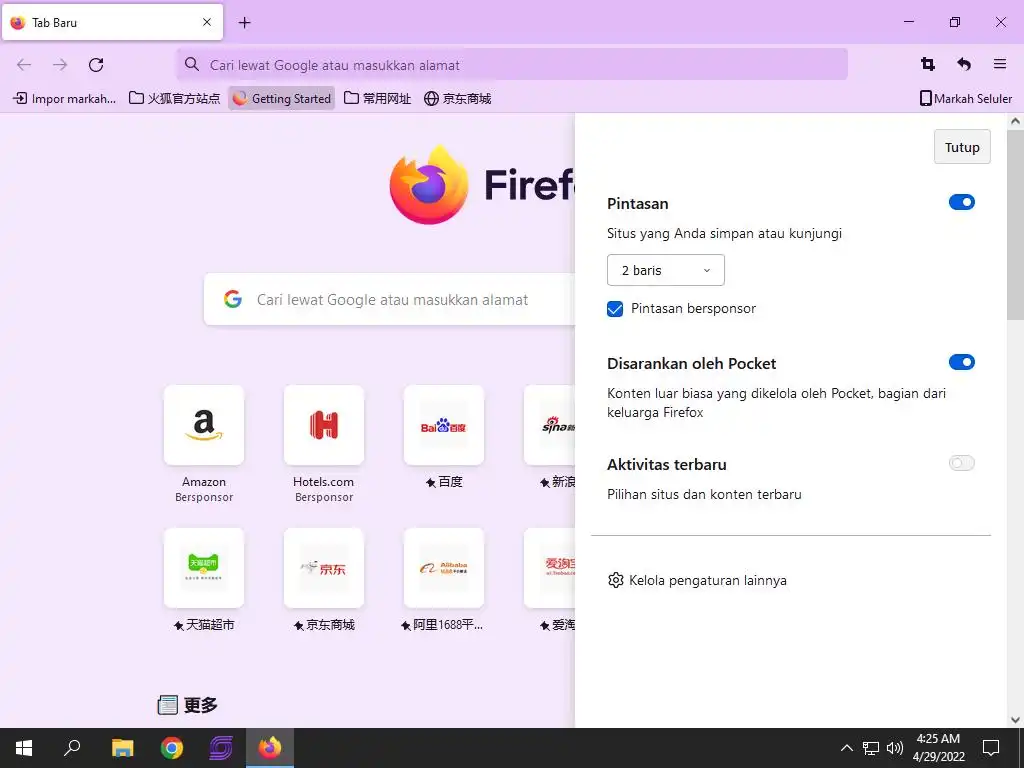This screenshot has width=1024, height=768.
Task: Open Markah Seluler bookmarks
Action: [x=966, y=99]
